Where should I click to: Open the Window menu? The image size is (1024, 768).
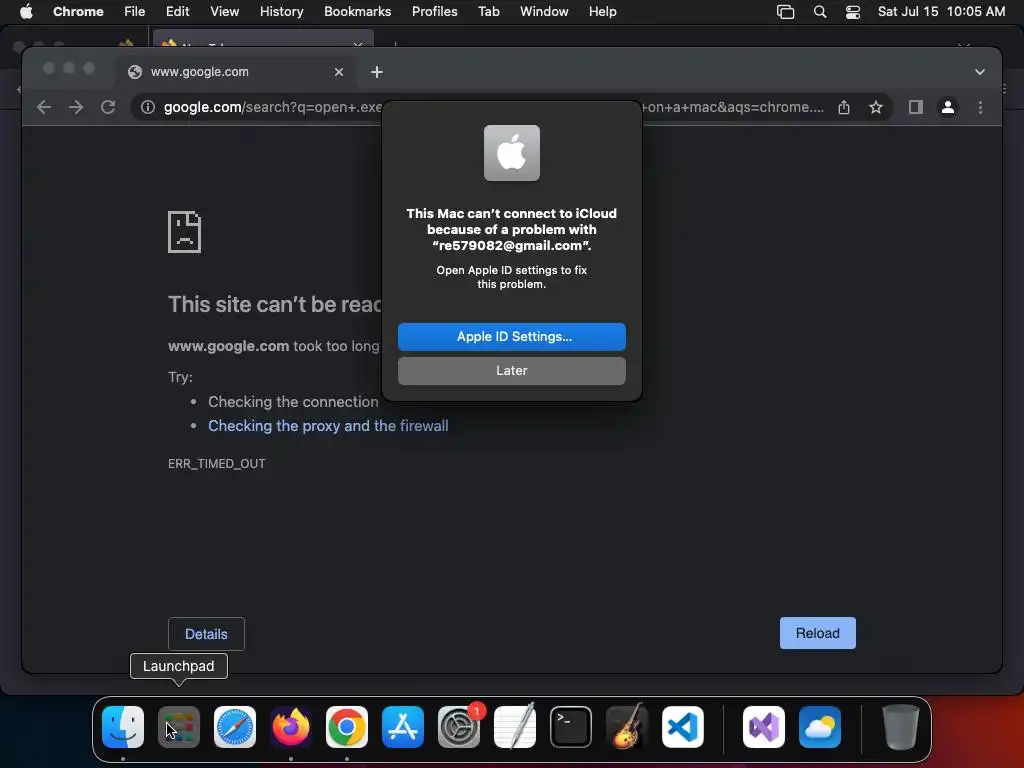coord(544,12)
